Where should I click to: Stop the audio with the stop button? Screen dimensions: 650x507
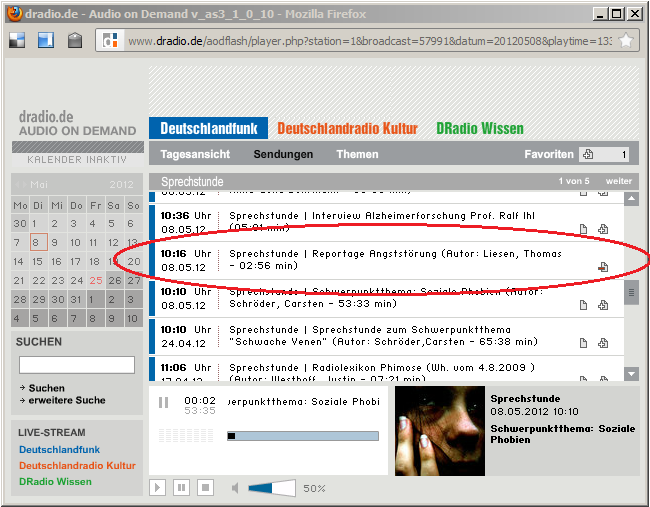pos(205,487)
